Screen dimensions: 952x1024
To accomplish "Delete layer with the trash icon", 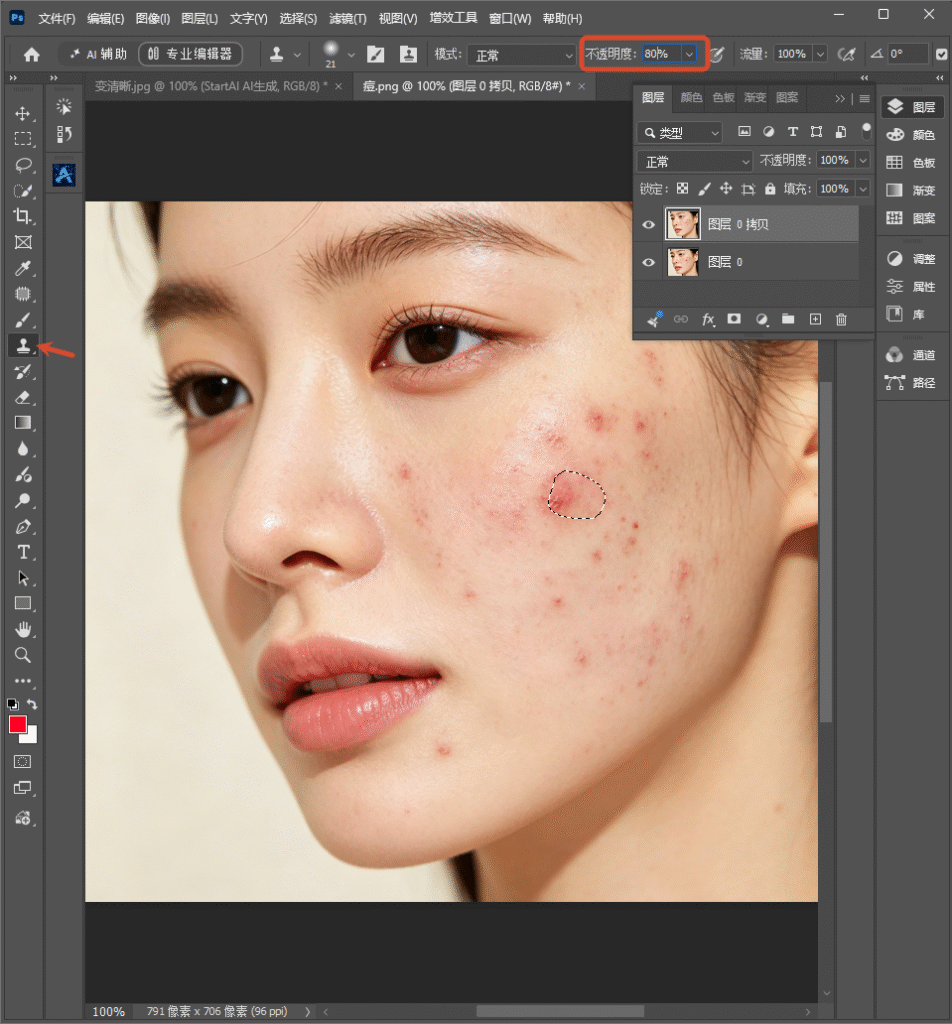I will 841,319.
